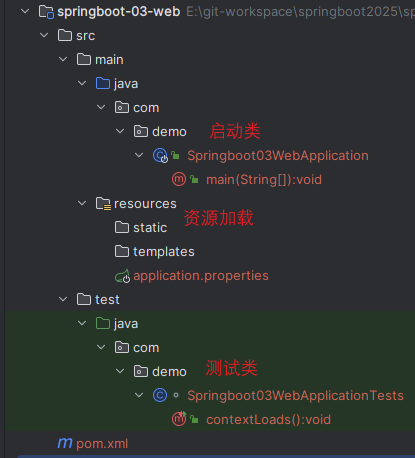Click the com package icon under test
This screenshot has height=458, width=415.
pyautogui.click(x=122, y=347)
